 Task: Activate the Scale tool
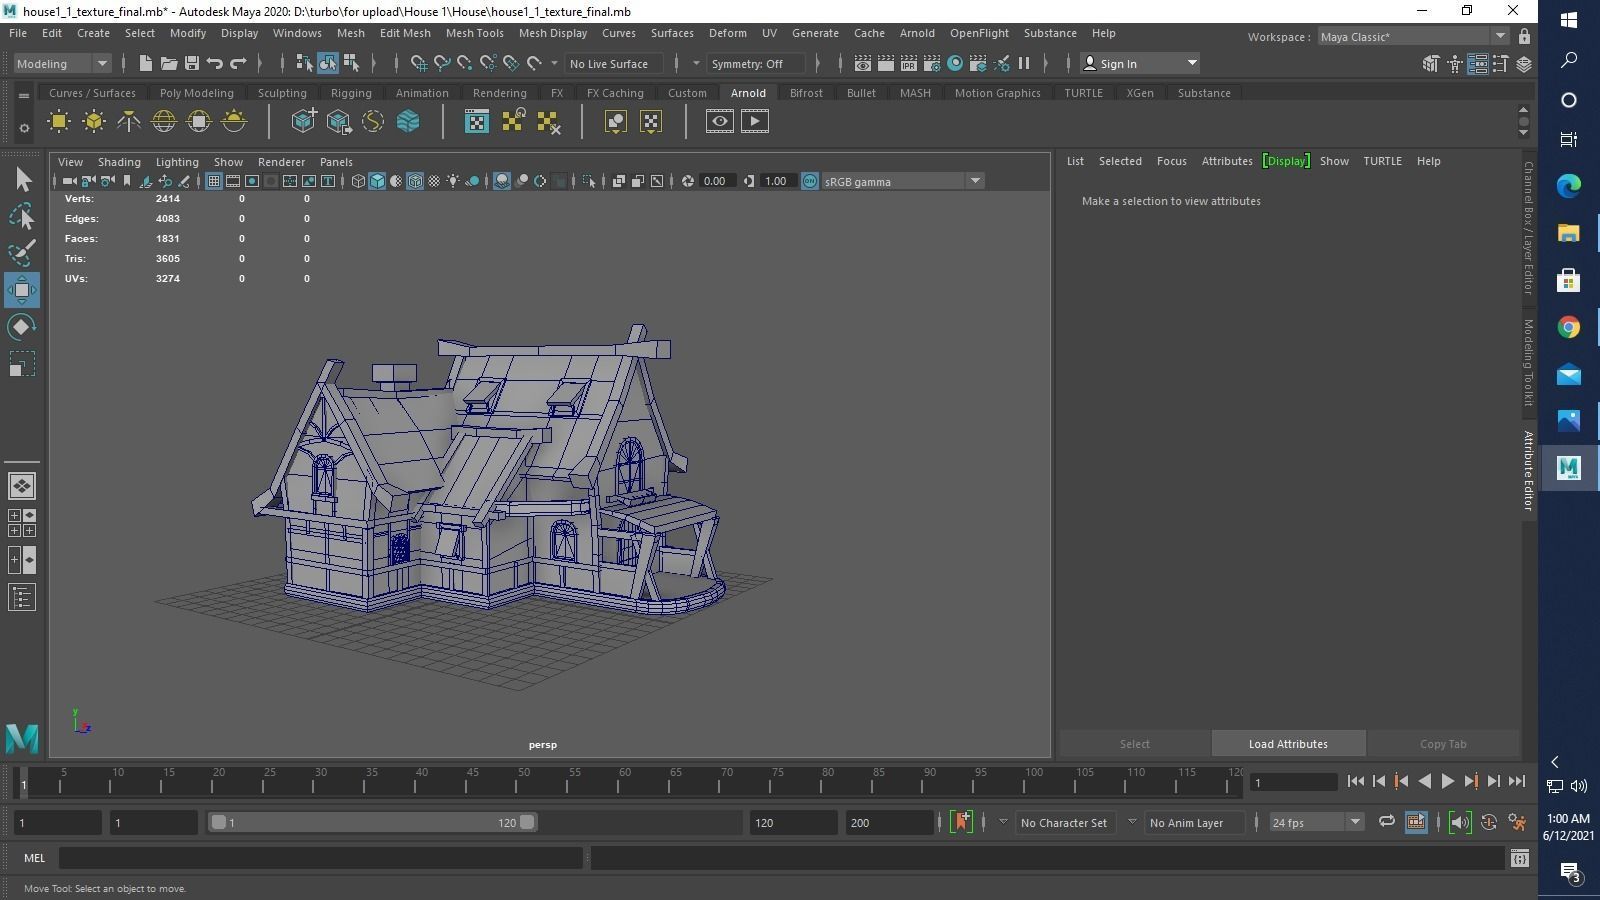click(x=22, y=364)
